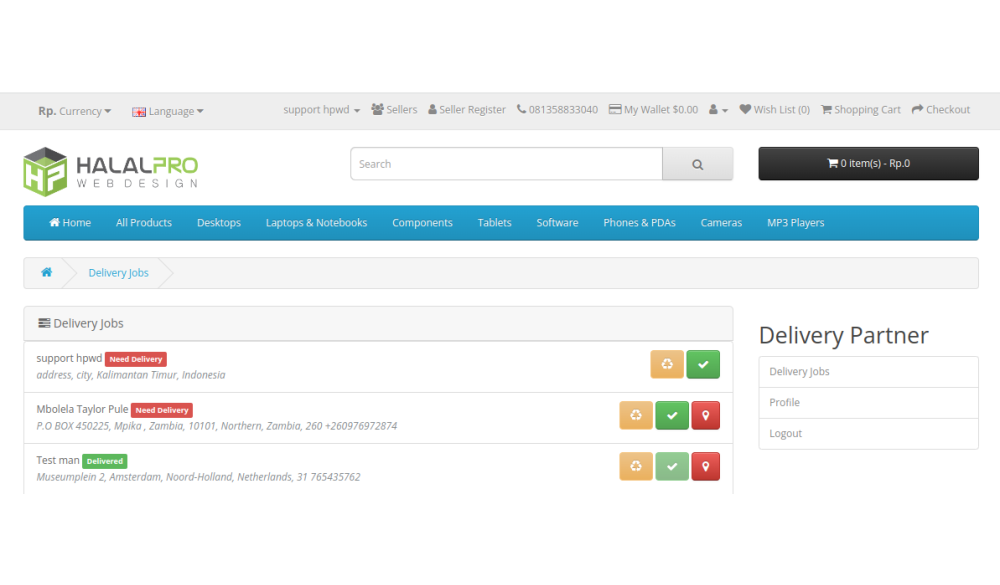Open the Seller Register link

pos(467,110)
